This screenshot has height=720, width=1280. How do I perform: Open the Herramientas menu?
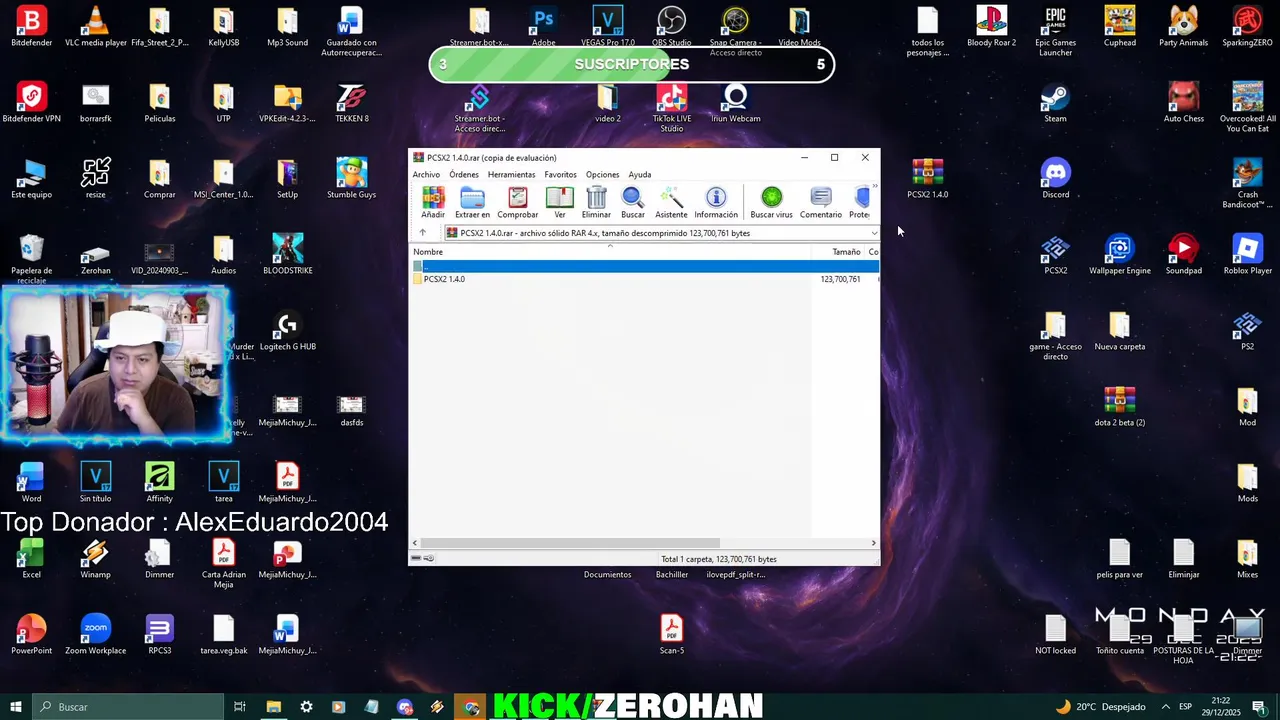511,174
